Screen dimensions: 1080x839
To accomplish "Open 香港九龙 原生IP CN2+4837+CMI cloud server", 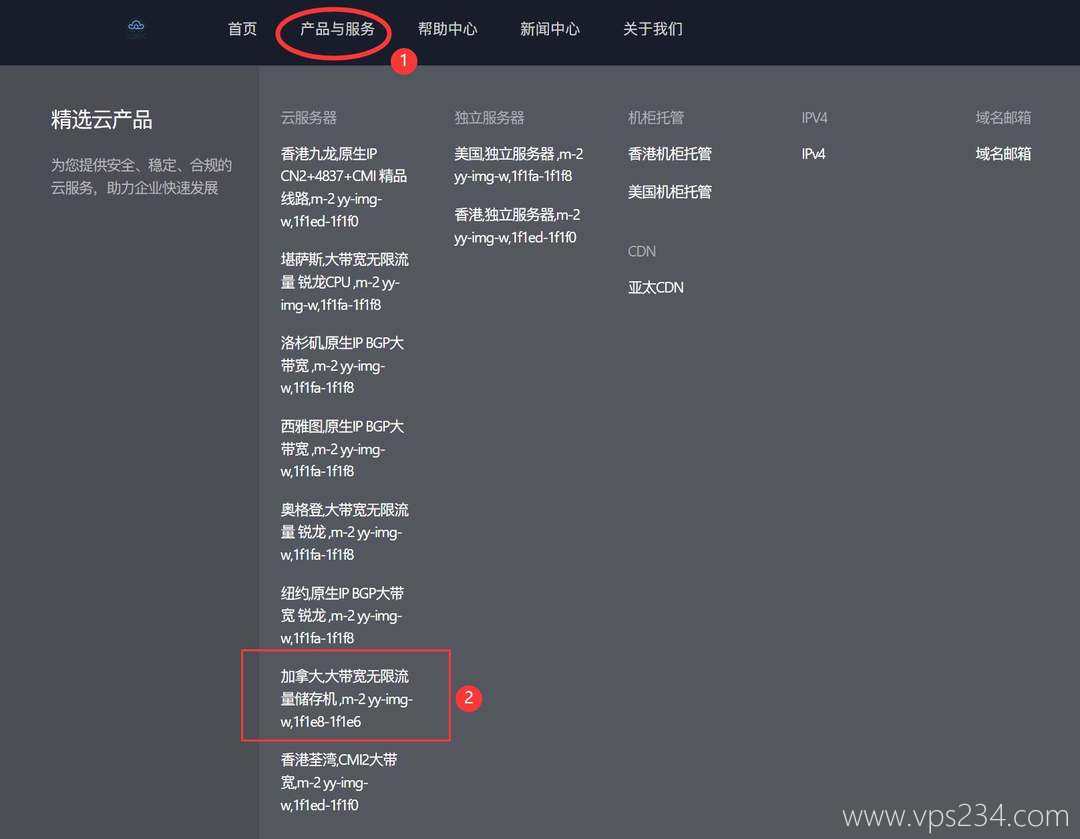I will click(344, 187).
